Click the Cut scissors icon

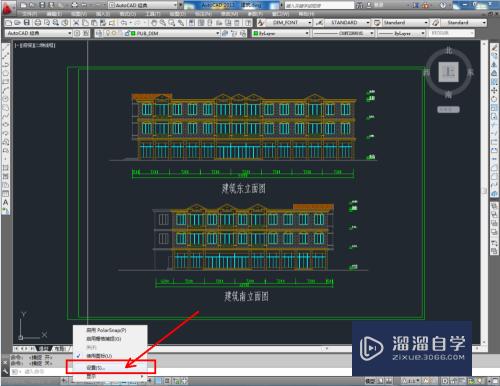(76, 23)
